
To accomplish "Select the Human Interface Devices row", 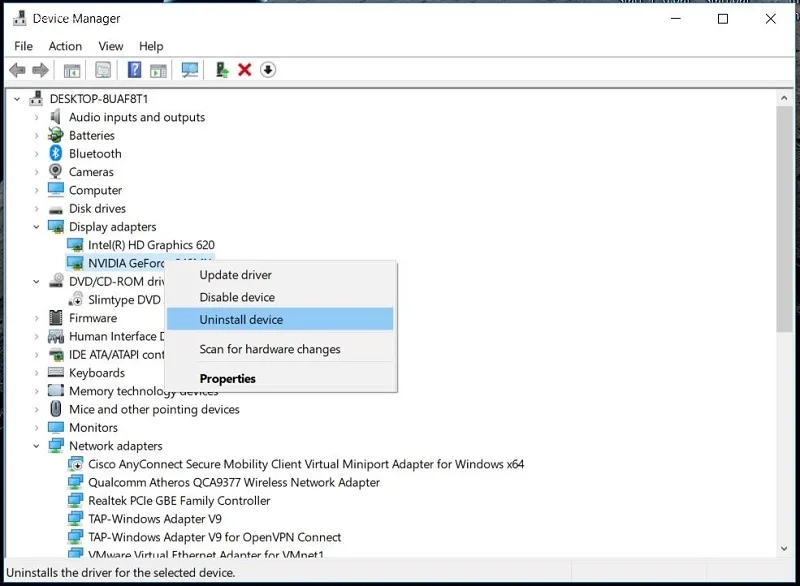I will pos(116,336).
